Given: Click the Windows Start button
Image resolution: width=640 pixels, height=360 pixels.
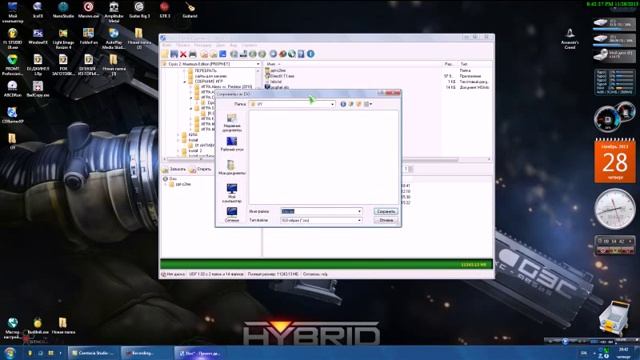Looking at the screenshot, I should coord(10,353).
